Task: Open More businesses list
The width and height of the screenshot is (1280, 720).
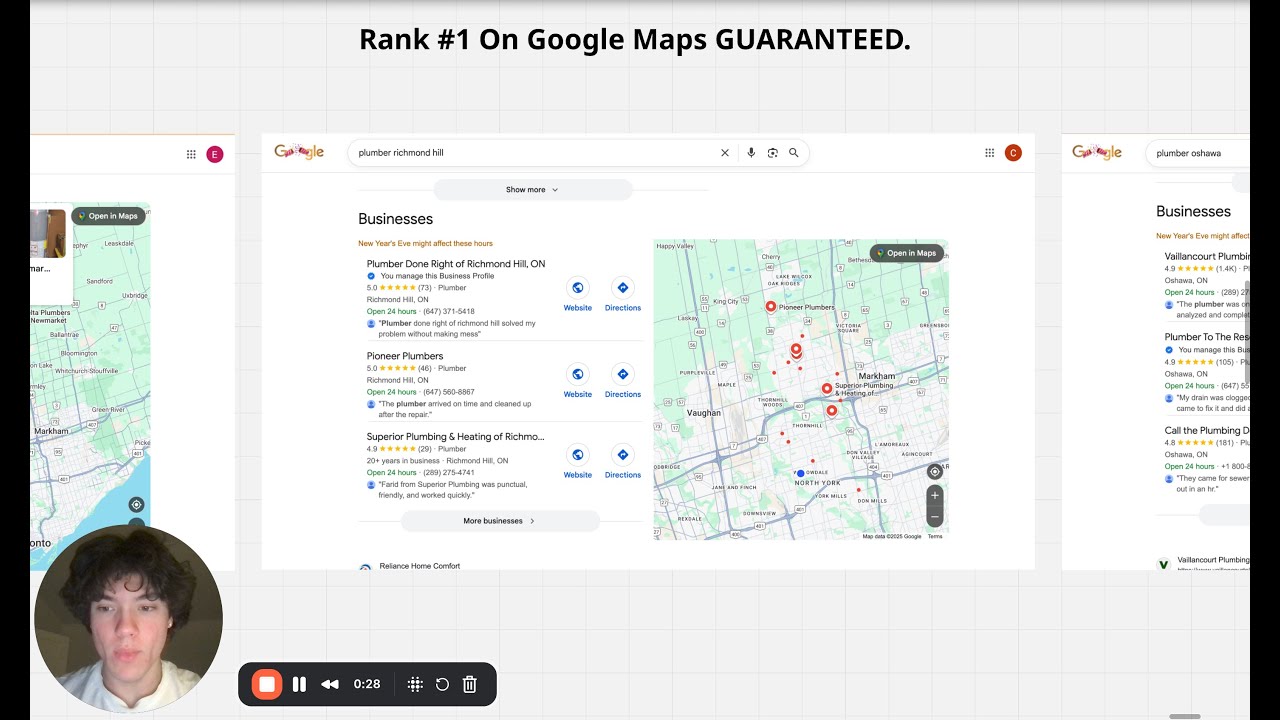Action: tap(500, 521)
